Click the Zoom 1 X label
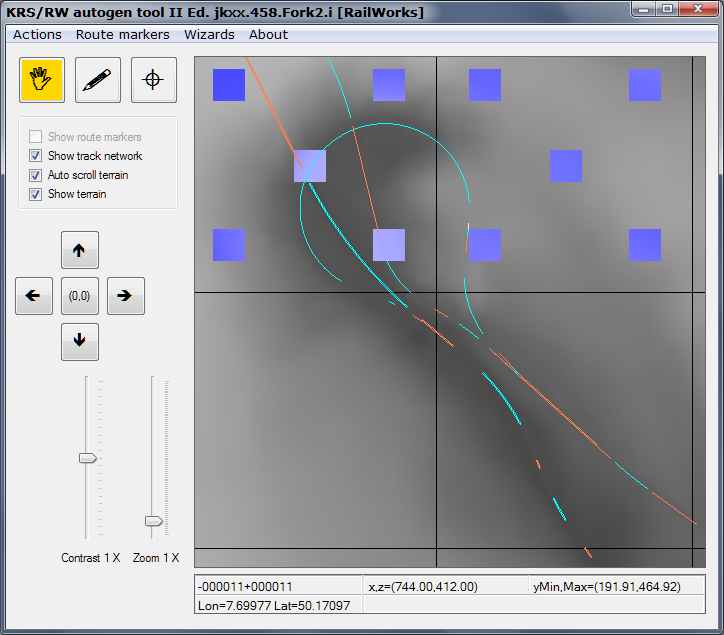 coord(156,558)
